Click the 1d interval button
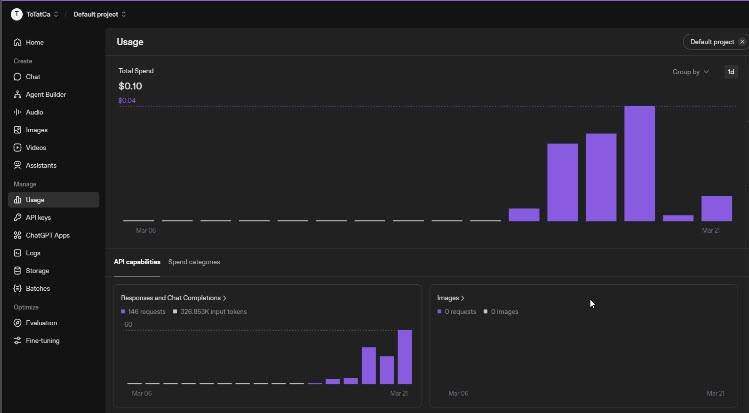This screenshot has width=749, height=413. click(730, 72)
